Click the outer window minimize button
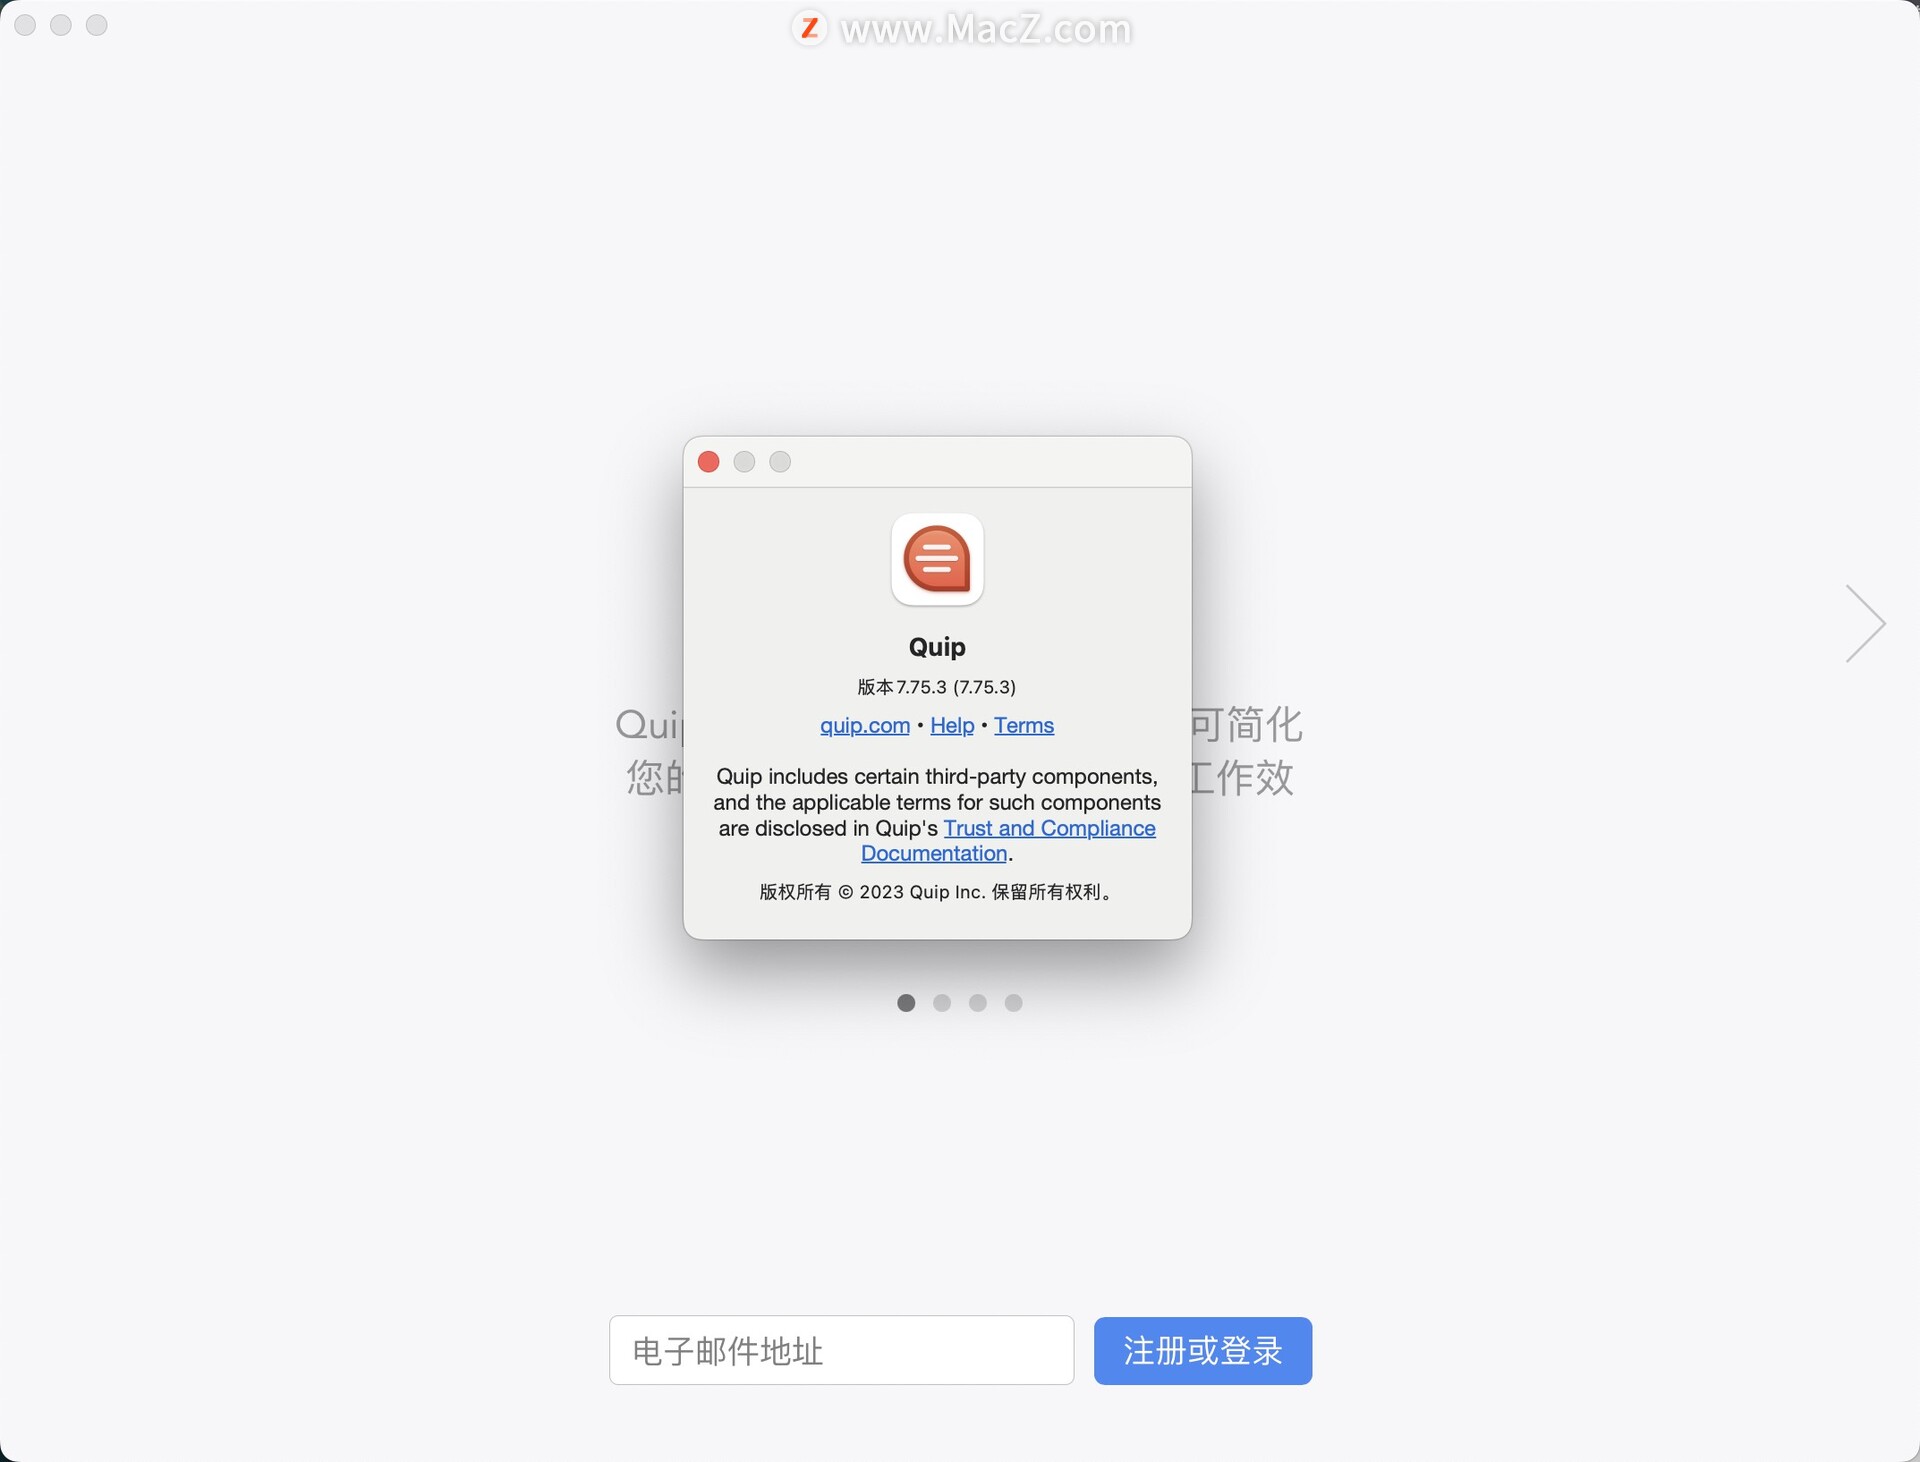 coord(58,26)
